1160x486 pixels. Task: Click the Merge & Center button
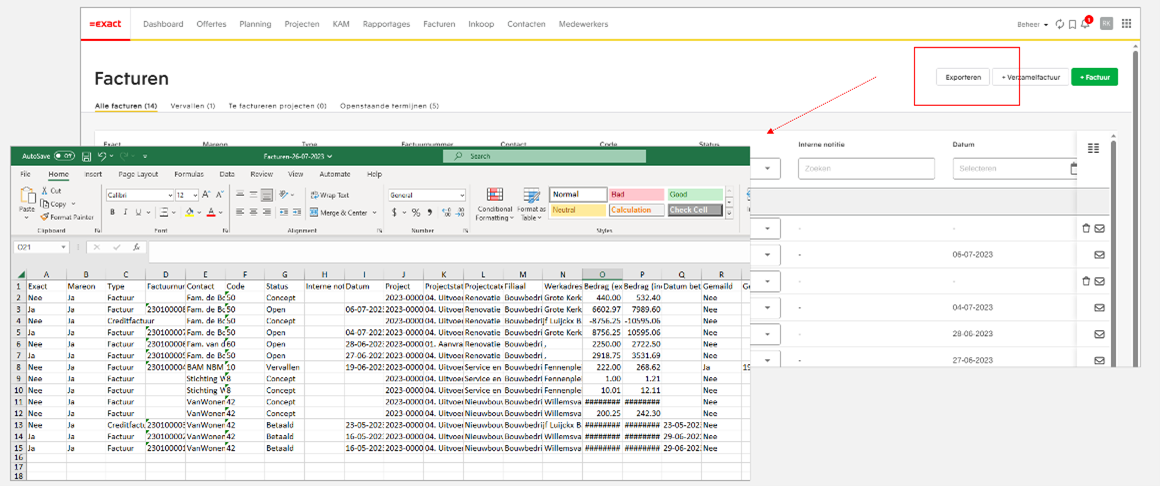(340, 212)
